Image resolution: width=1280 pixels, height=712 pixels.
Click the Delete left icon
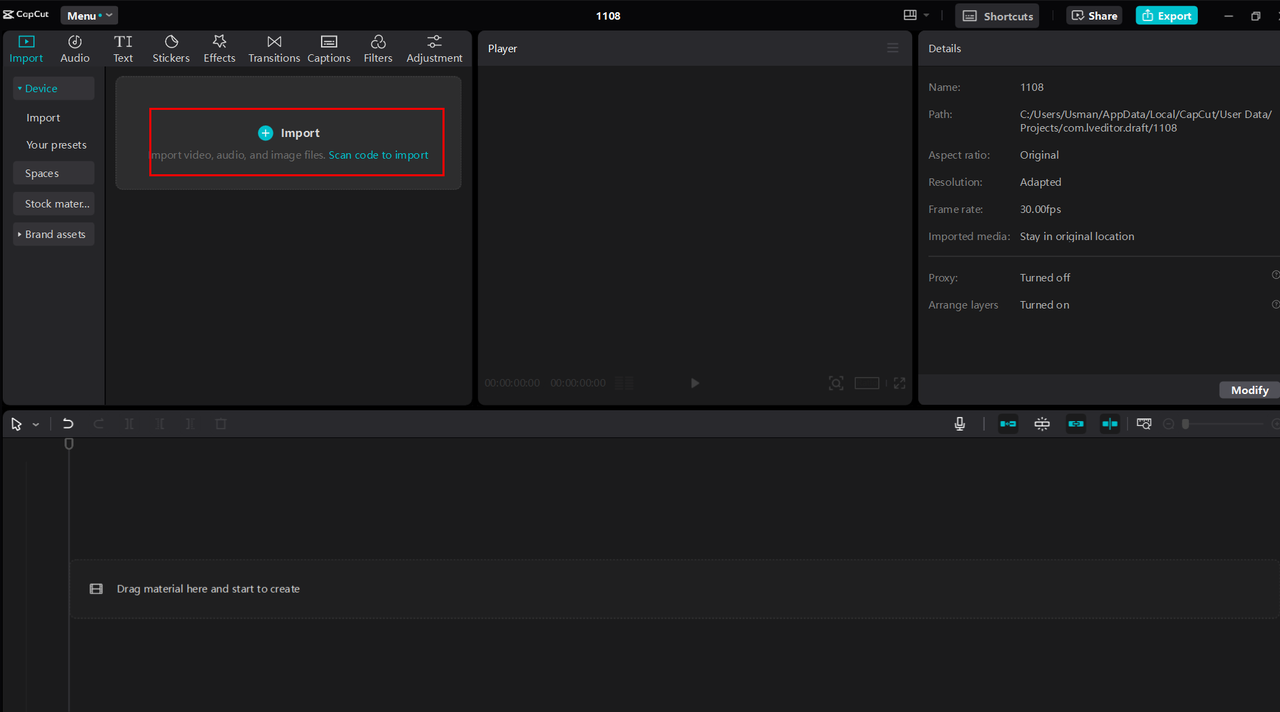(x=160, y=424)
